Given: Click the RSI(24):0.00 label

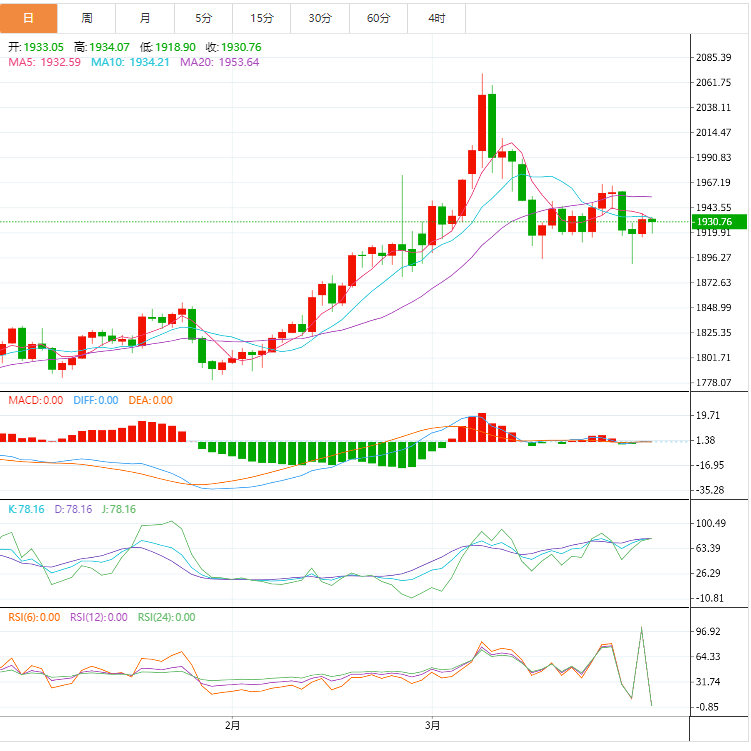Looking at the screenshot, I should [167, 617].
